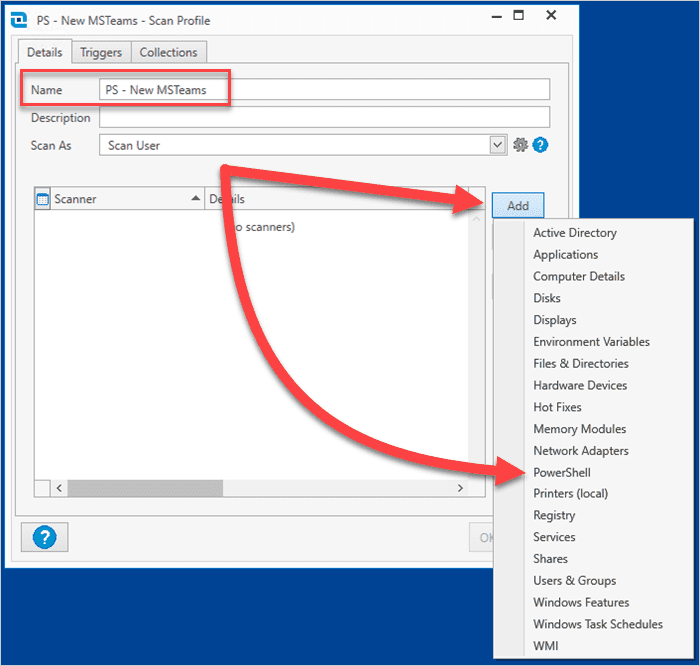Viewport: 700px width, 666px height.
Task: Open the Scan As dropdown
Action: tap(497, 145)
